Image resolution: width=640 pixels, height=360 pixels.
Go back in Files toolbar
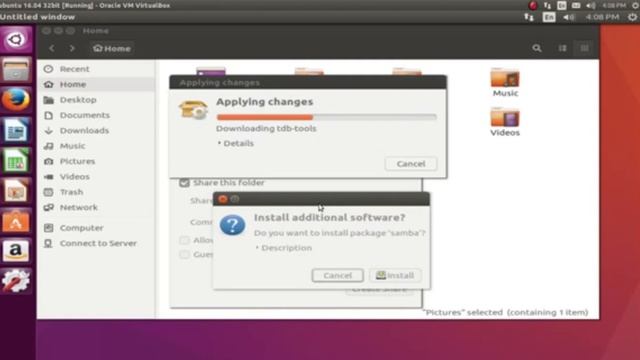[x=52, y=48]
